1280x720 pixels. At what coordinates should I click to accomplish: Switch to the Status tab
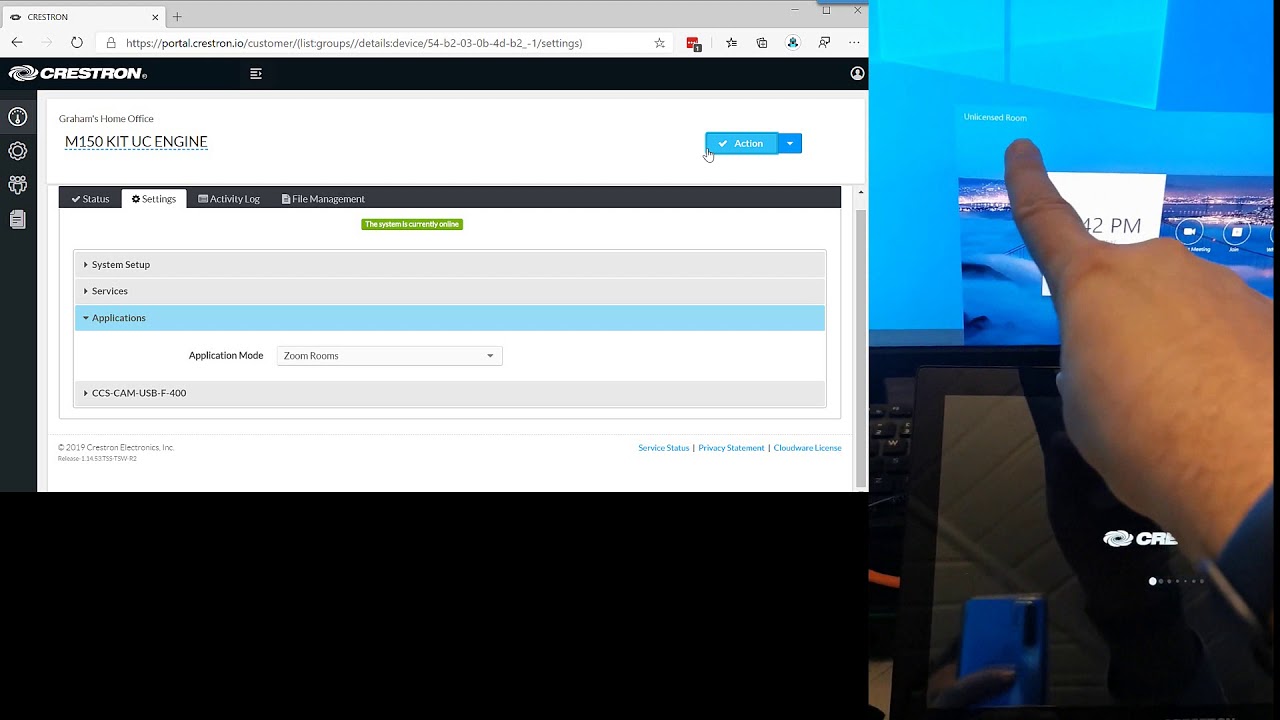point(90,199)
